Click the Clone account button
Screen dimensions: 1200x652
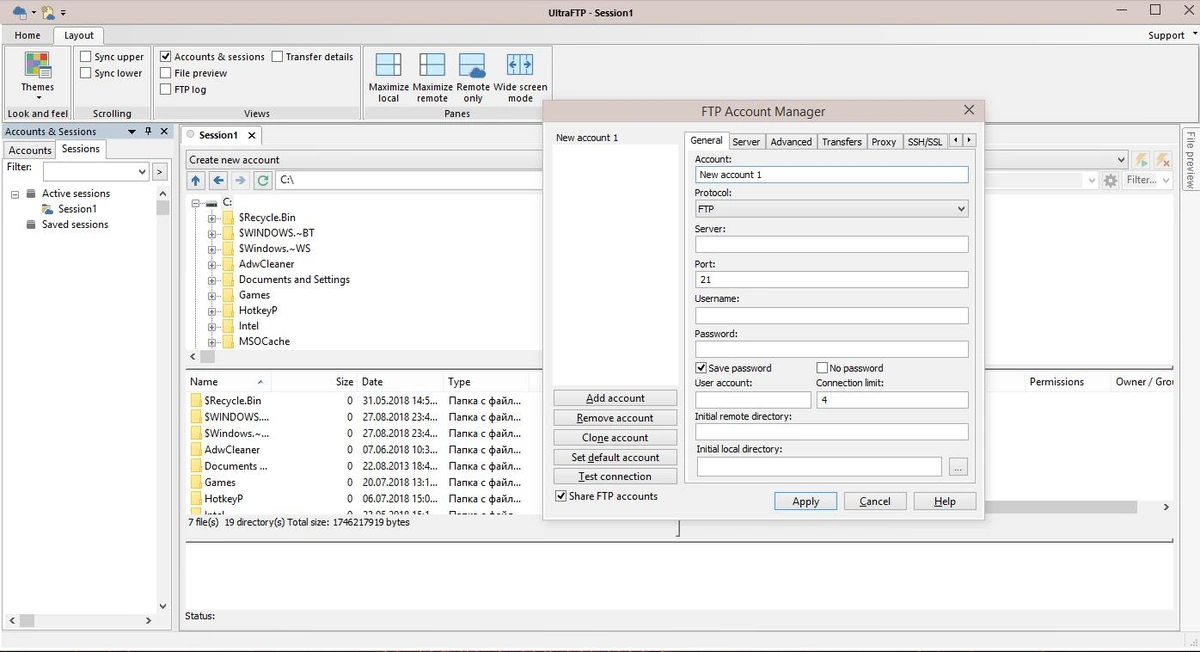(615, 438)
